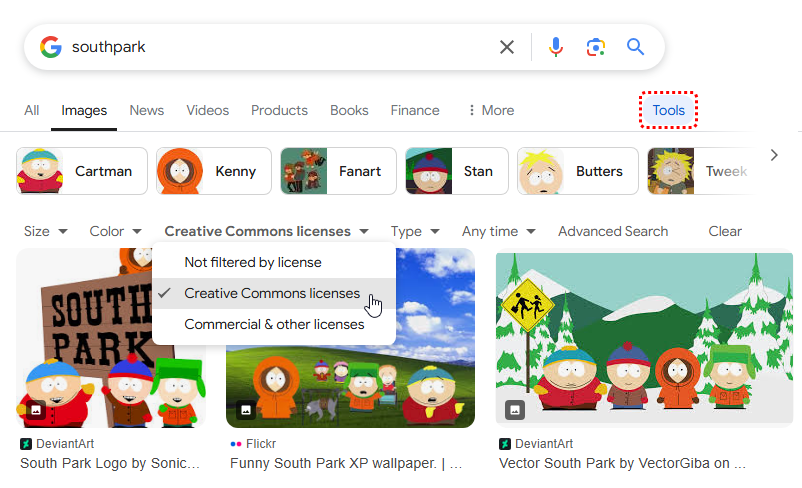The width and height of the screenshot is (802, 488).
Task: Open the Finance tab
Action: click(x=415, y=110)
